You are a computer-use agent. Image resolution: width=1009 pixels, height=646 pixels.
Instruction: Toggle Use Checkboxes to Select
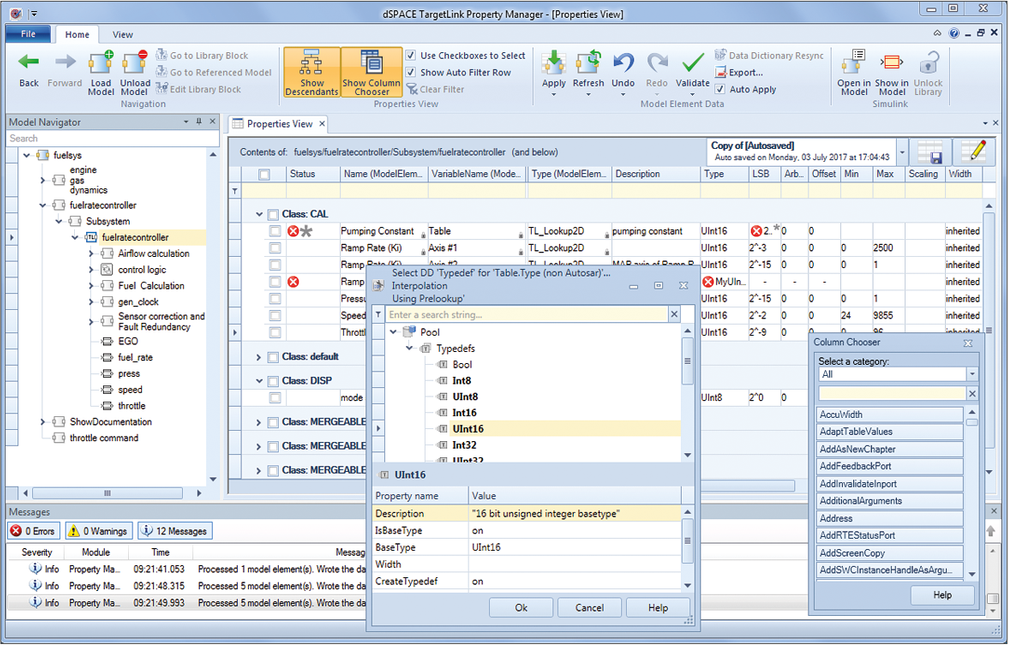click(411, 56)
